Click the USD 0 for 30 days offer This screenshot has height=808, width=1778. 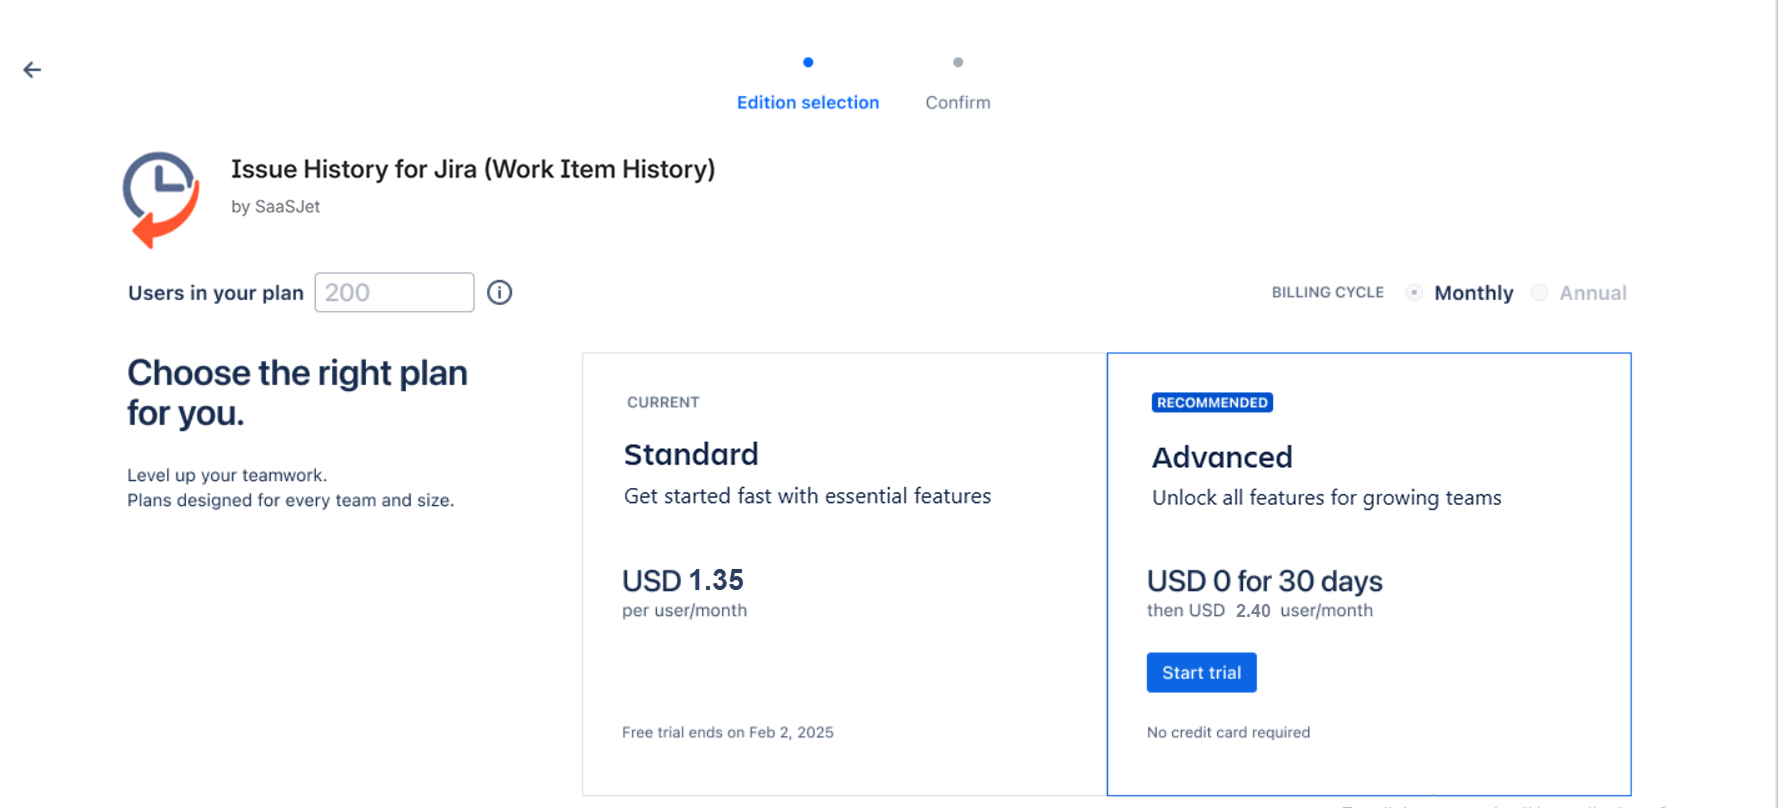[x=1264, y=581]
